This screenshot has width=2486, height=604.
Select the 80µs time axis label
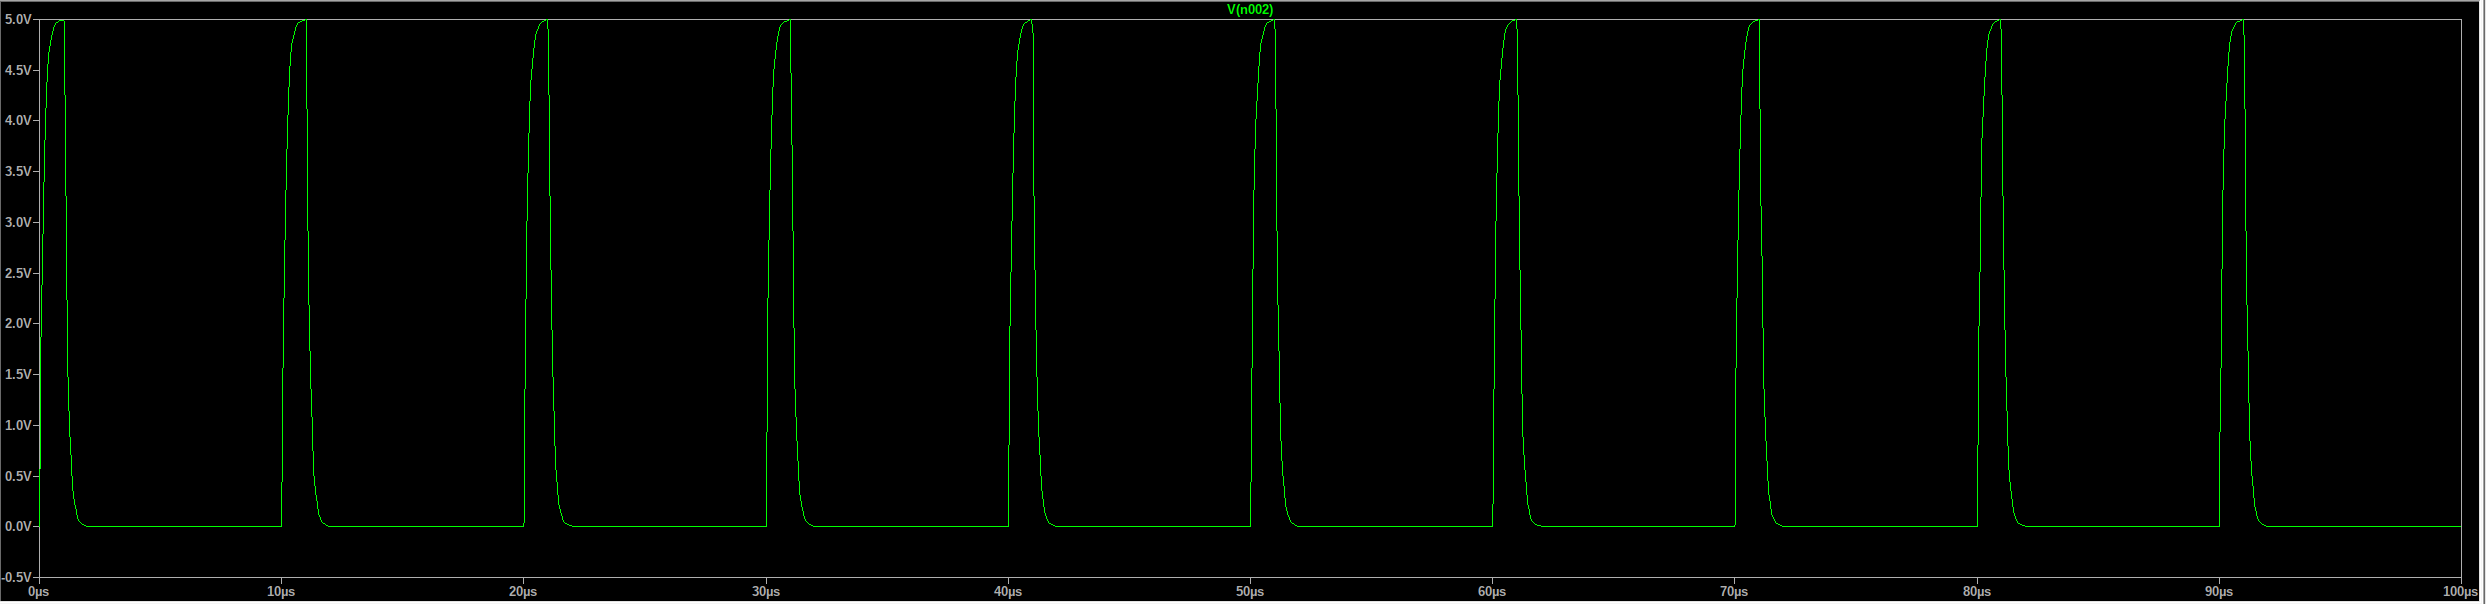(x=1977, y=592)
